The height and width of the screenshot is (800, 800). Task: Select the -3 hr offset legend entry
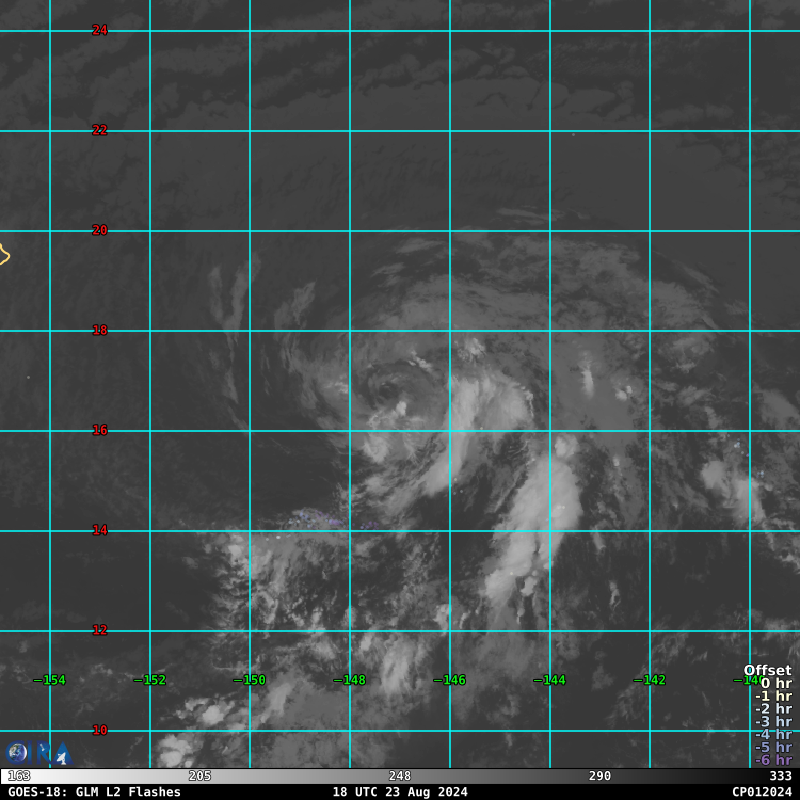(x=773, y=722)
